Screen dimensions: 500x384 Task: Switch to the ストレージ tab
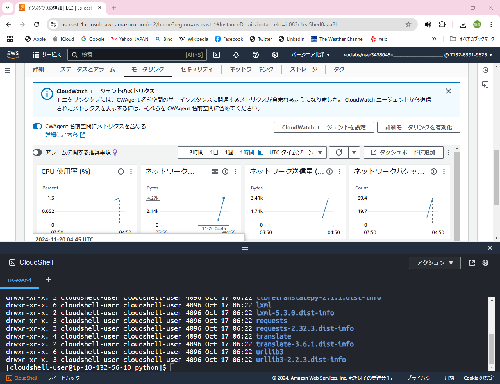(x=303, y=70)
